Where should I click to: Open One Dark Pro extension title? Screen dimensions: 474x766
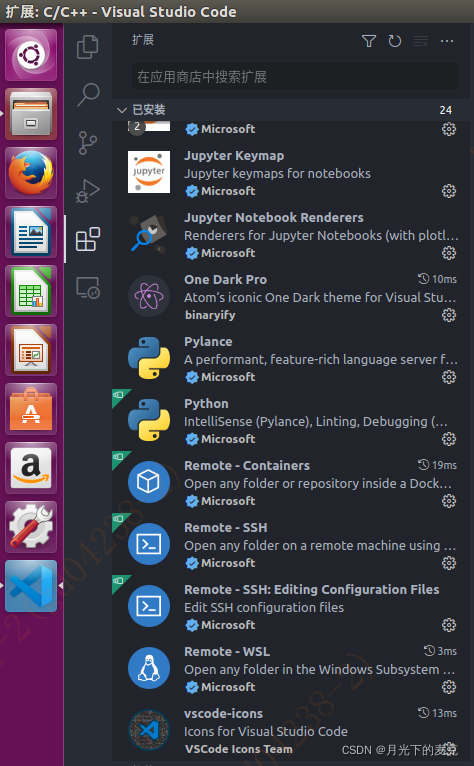[x=225, y=280]
